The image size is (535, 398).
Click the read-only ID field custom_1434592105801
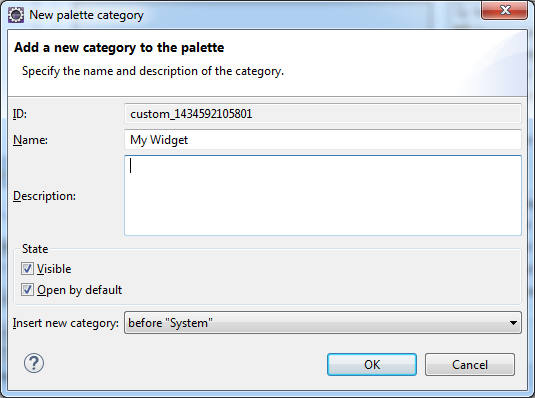pyautogui.click(x=323, y=114)
